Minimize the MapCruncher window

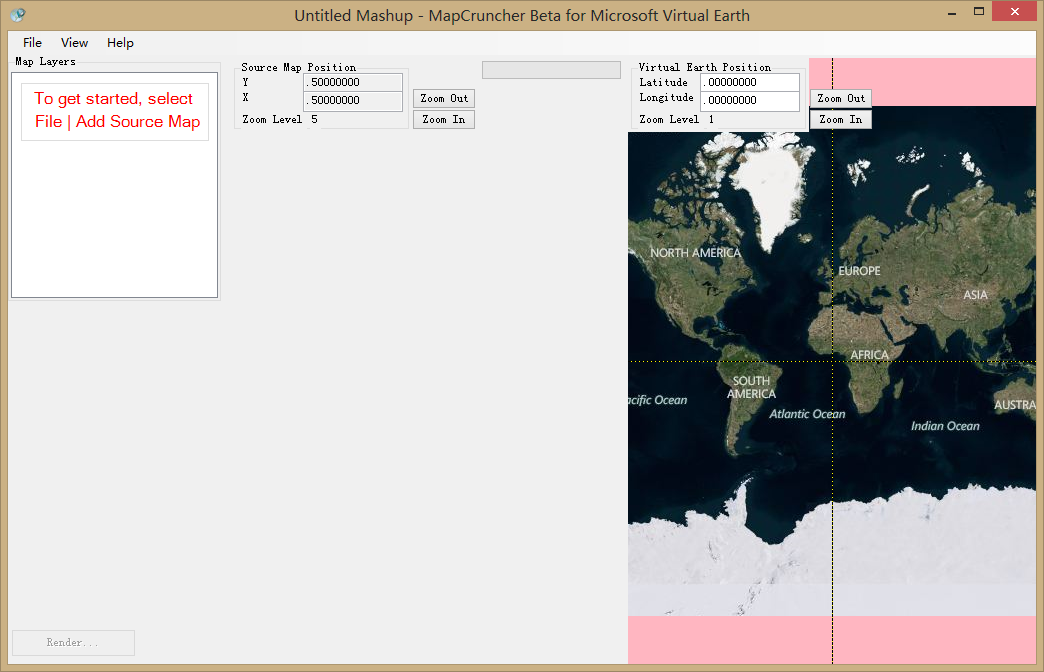click(952, 12)
